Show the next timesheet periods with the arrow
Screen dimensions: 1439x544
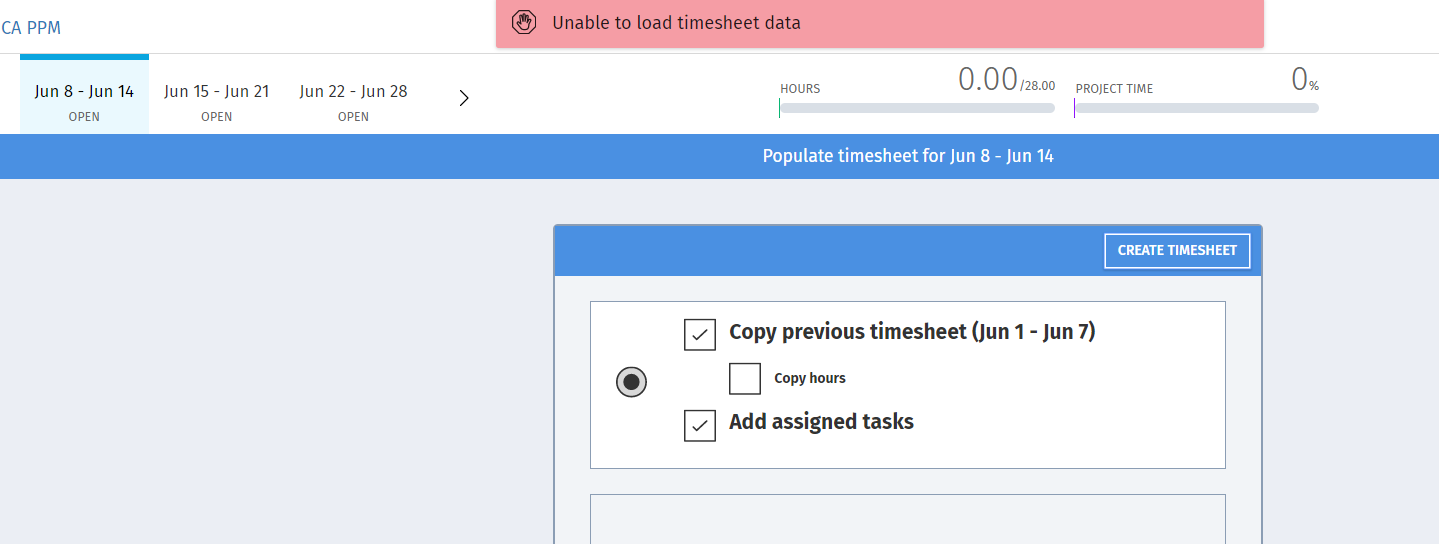pos(464,98)
